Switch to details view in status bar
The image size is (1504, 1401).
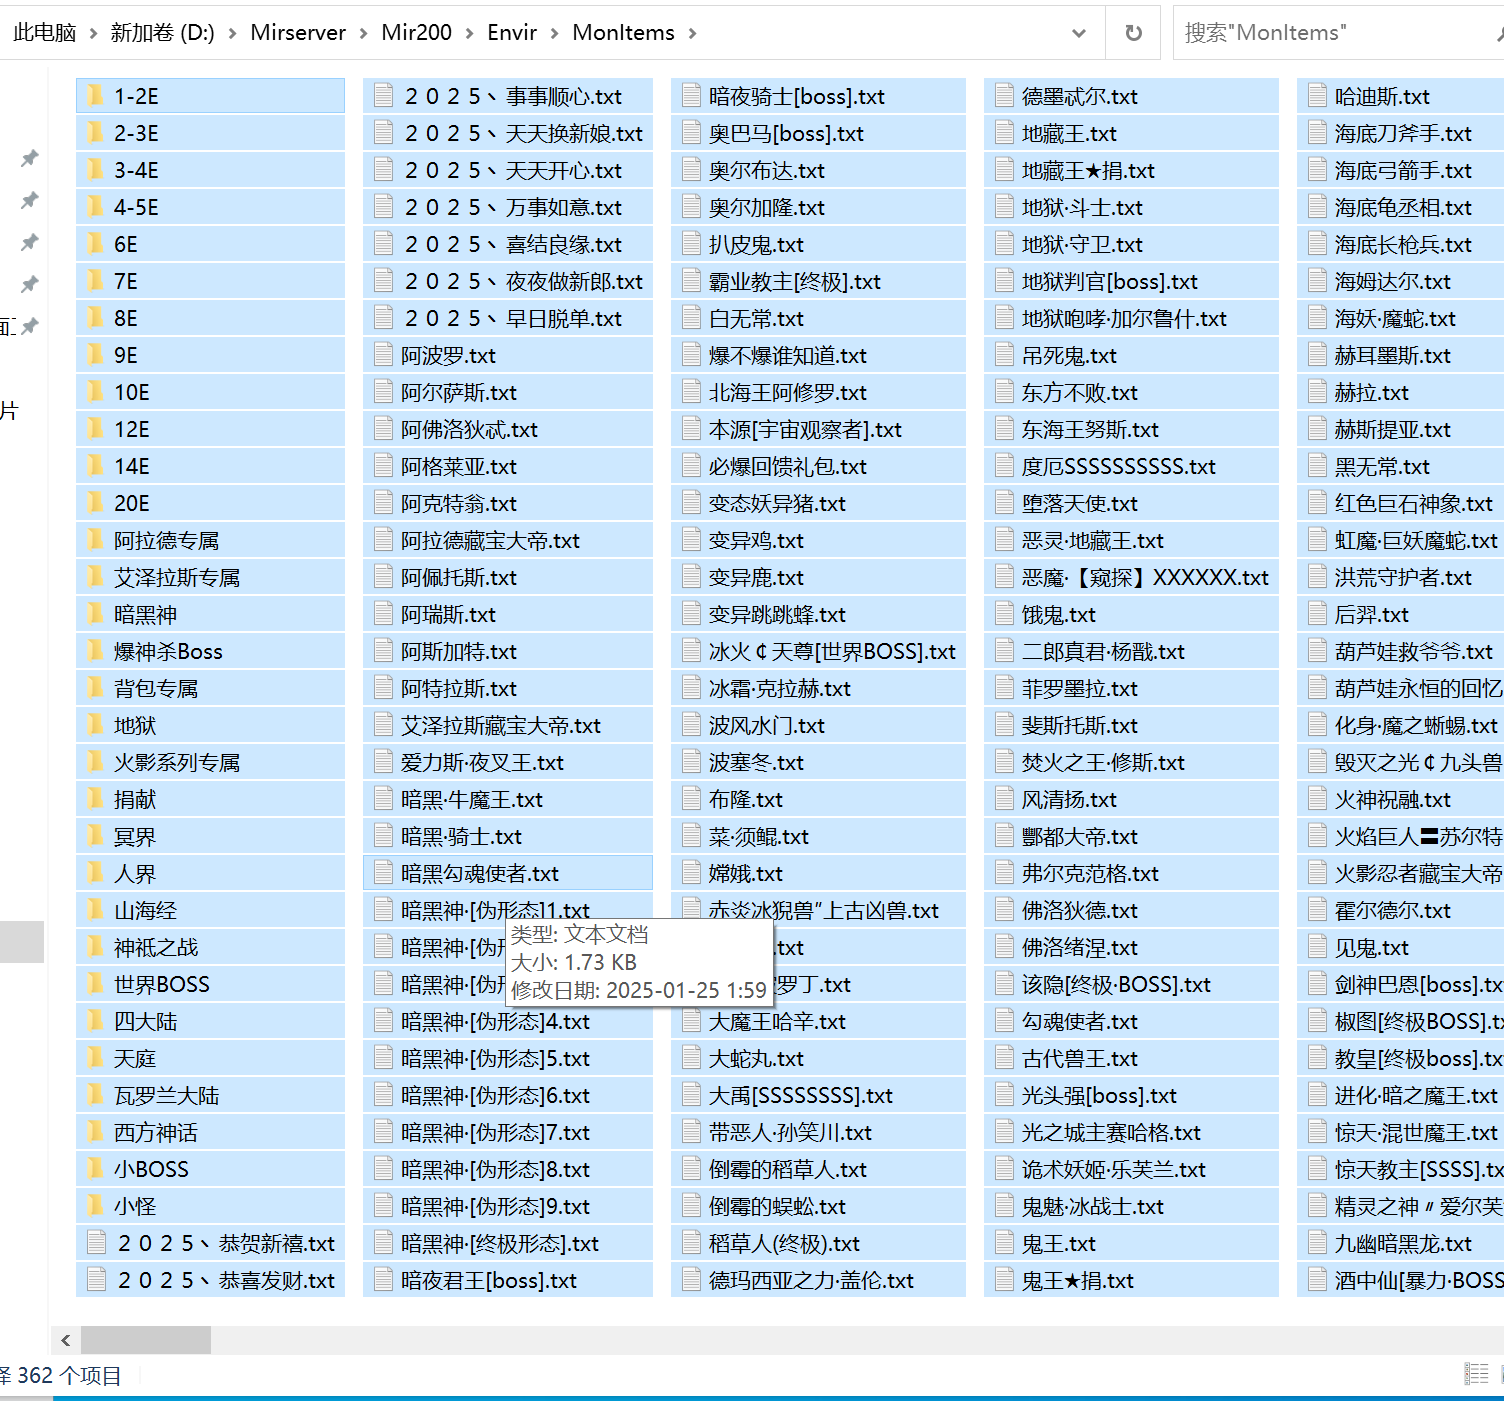tap(1477, 1374)
